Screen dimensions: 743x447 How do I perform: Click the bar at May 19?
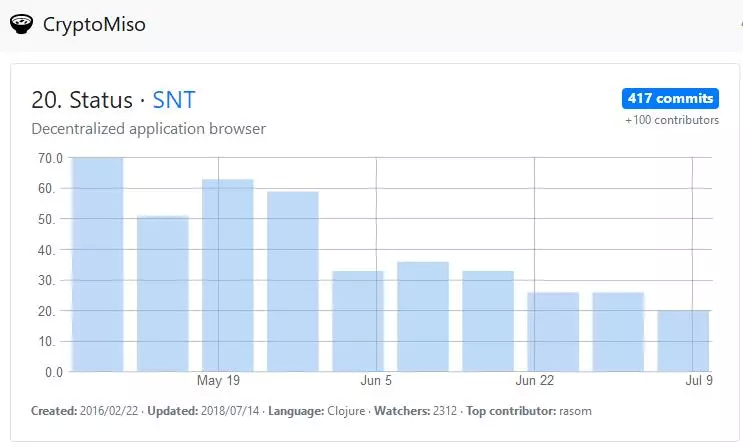(x=227, y=275)
